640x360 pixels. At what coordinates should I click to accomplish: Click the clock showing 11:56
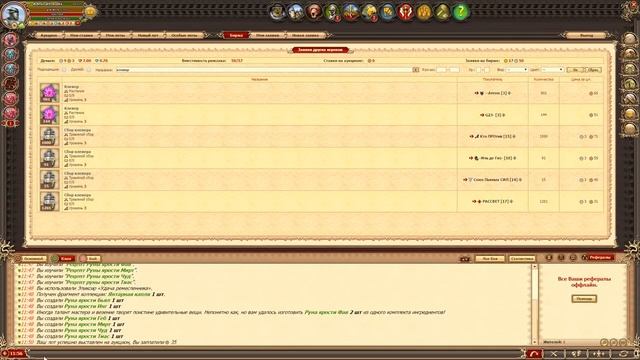pos(16,353)
